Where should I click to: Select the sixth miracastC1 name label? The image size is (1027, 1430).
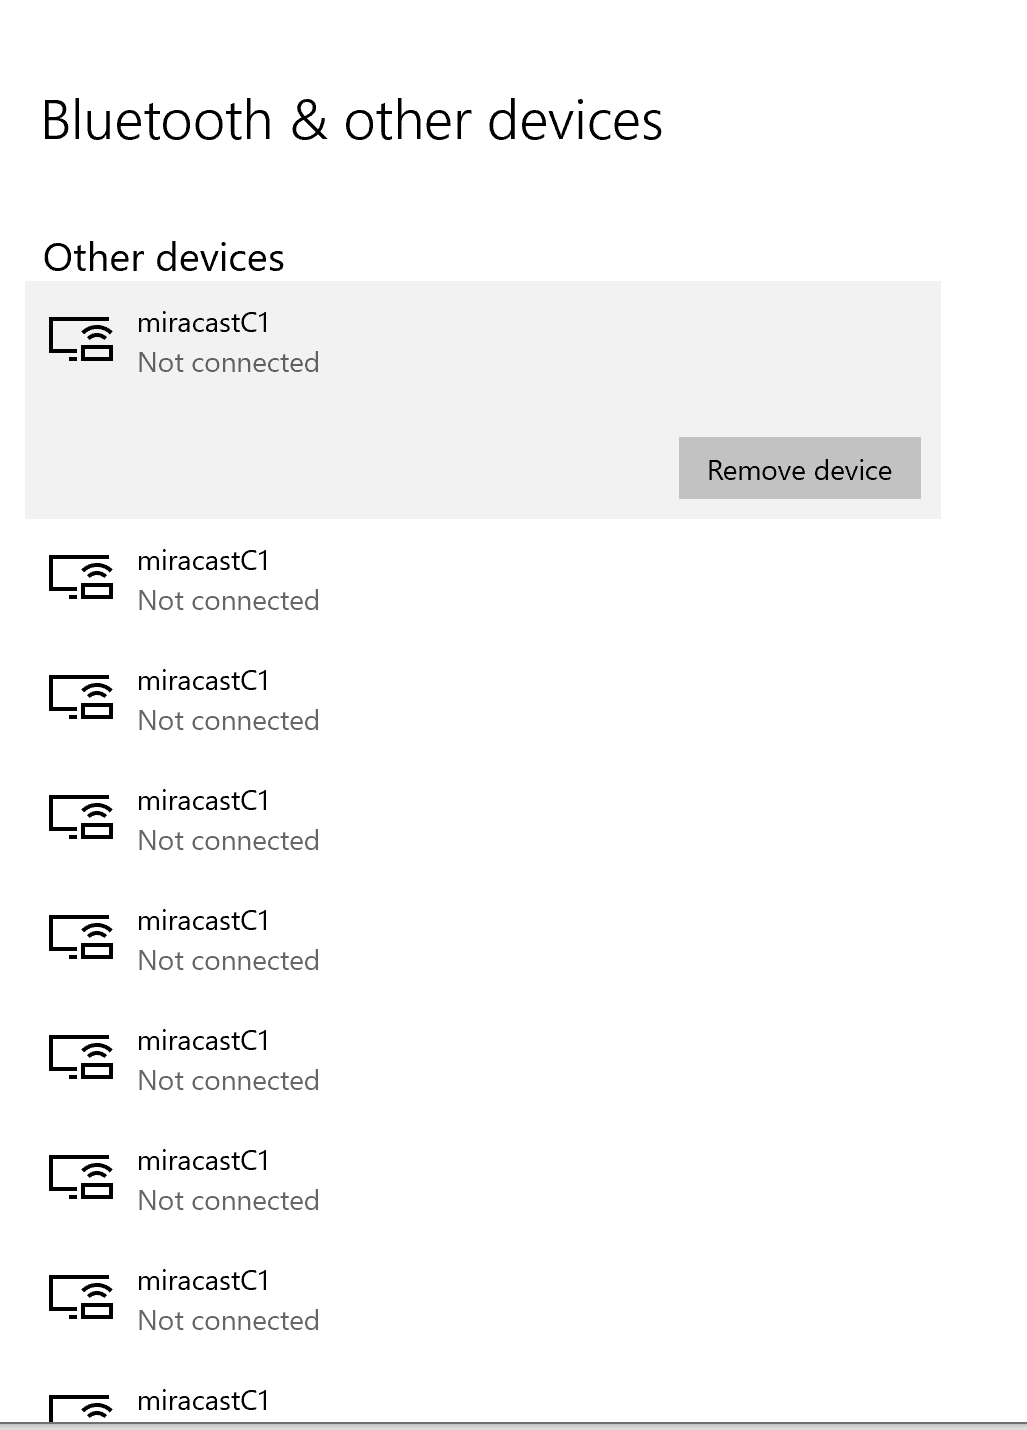[x=203, y=1041]
